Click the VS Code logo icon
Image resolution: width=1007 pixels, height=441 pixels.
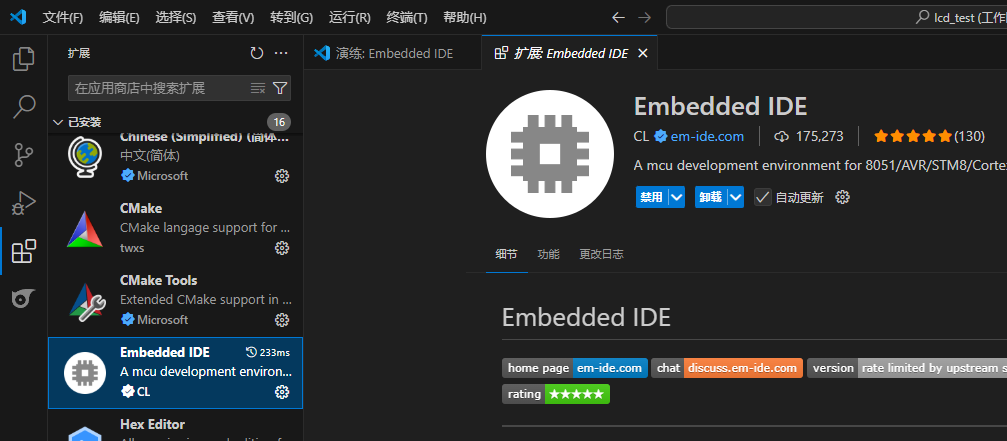(x=17, y=17)
